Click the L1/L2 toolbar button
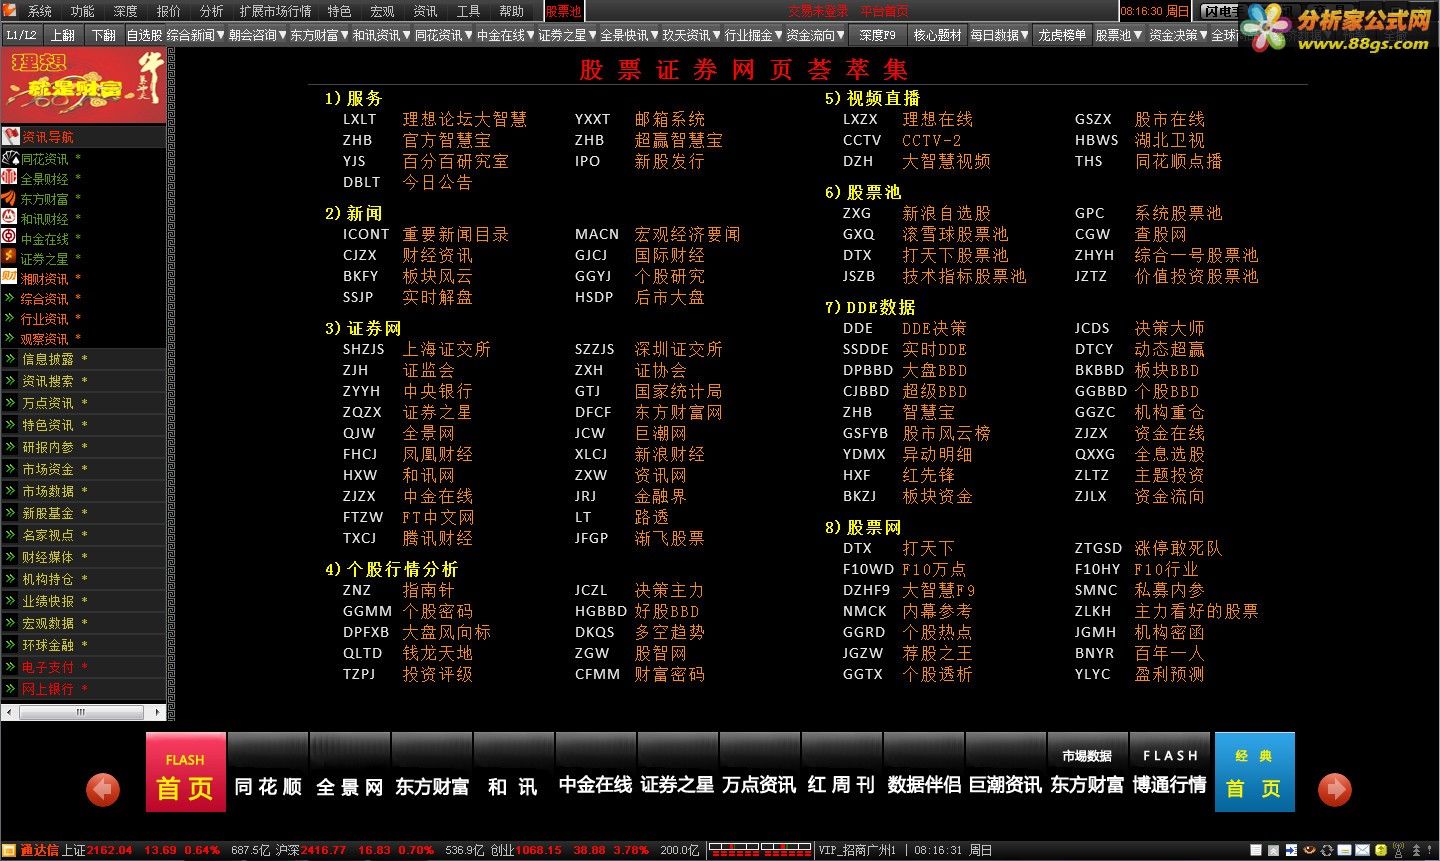This screenshot has height=861, width=1440. tap(22, 35)
